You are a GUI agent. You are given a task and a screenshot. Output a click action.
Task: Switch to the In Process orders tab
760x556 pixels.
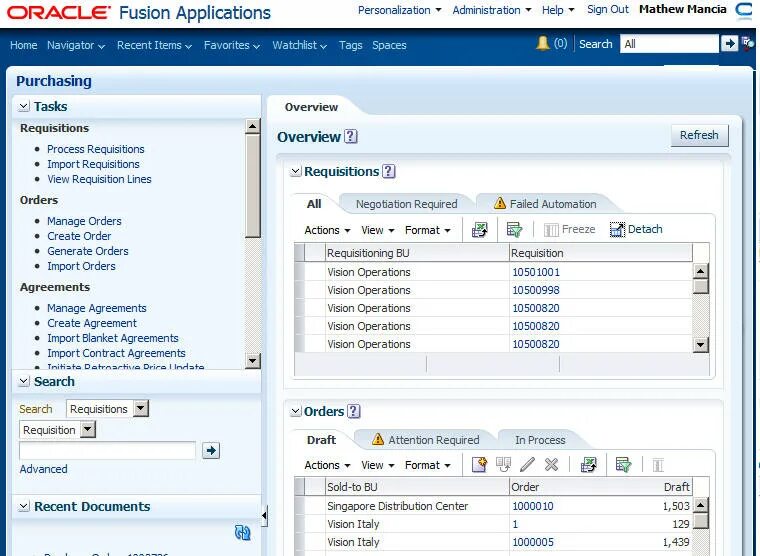(540, 440)
